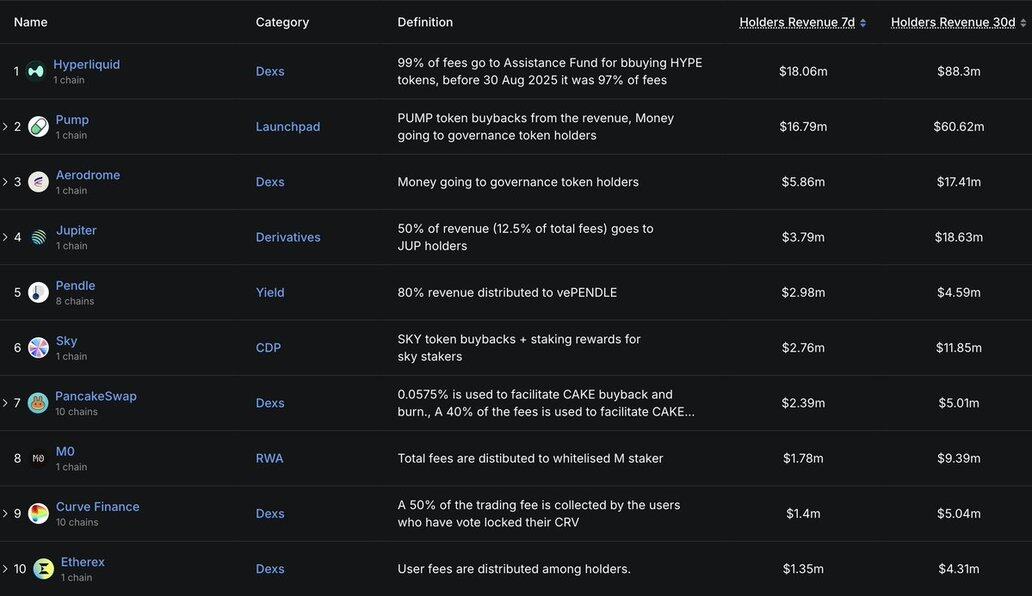Expand the Aerodrome row chevron
Screen dimensions: 1032x596
click(x=5, y=182)
